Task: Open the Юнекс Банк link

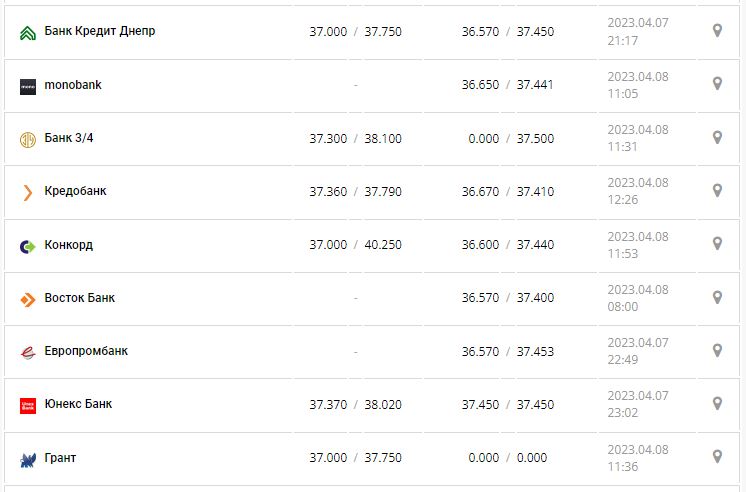Action: 78,404
